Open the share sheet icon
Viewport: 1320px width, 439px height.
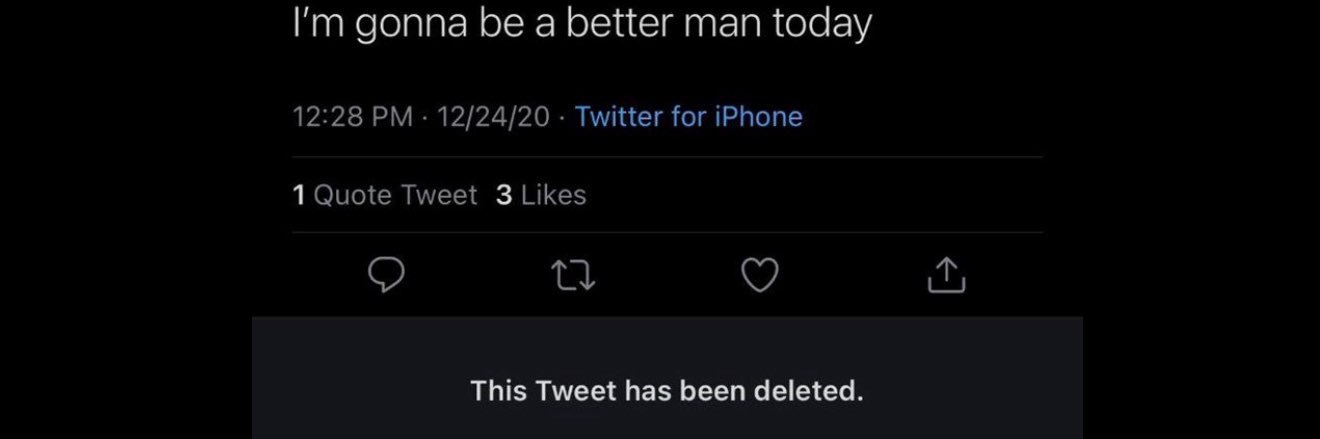pyautogui.click(x=946, y=275)
